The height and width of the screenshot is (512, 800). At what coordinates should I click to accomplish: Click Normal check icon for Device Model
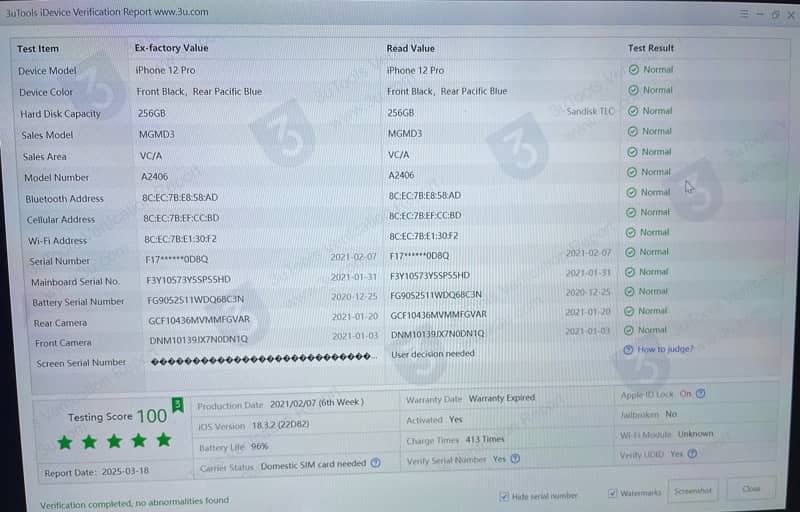pyautogui.click(x=634, y=69)
